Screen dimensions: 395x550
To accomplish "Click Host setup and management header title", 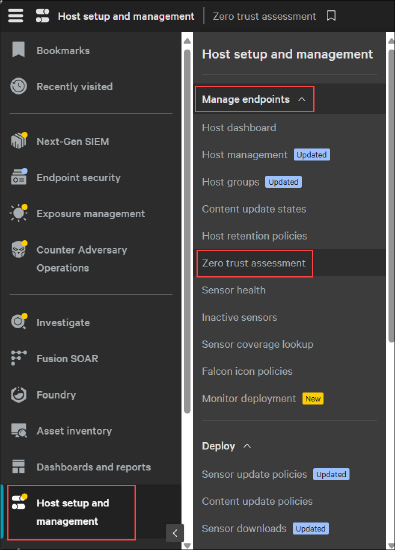I will coord(126,16).
